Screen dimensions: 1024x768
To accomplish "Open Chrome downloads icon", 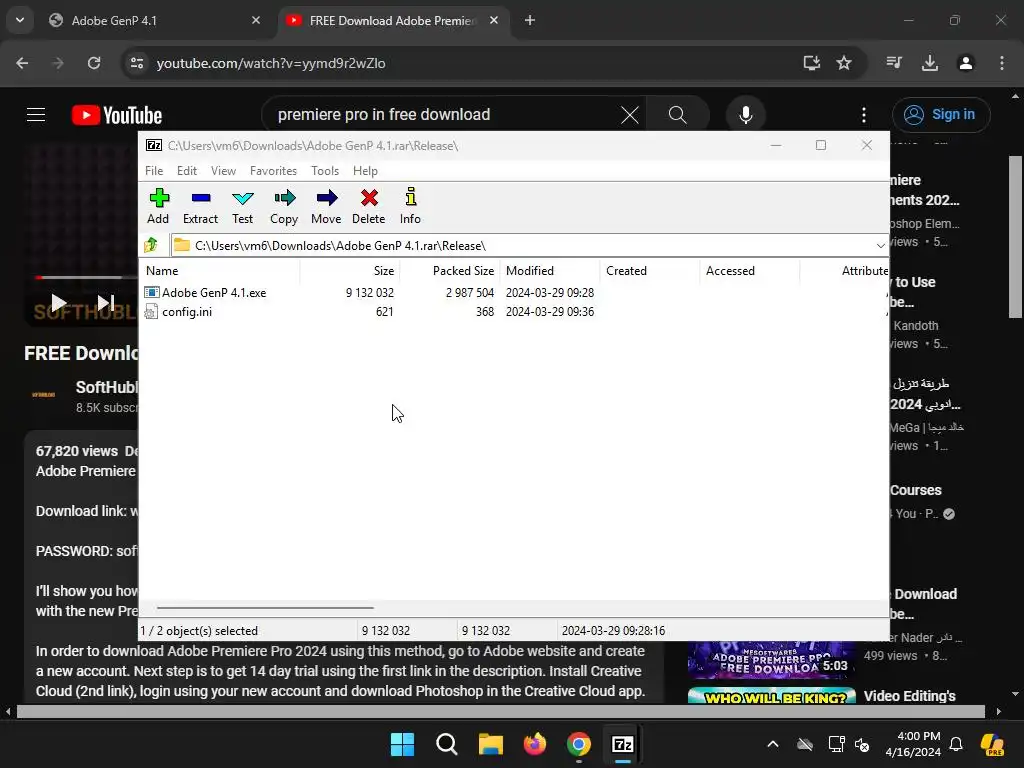I will pyautogui.click(x=929, y=63).
